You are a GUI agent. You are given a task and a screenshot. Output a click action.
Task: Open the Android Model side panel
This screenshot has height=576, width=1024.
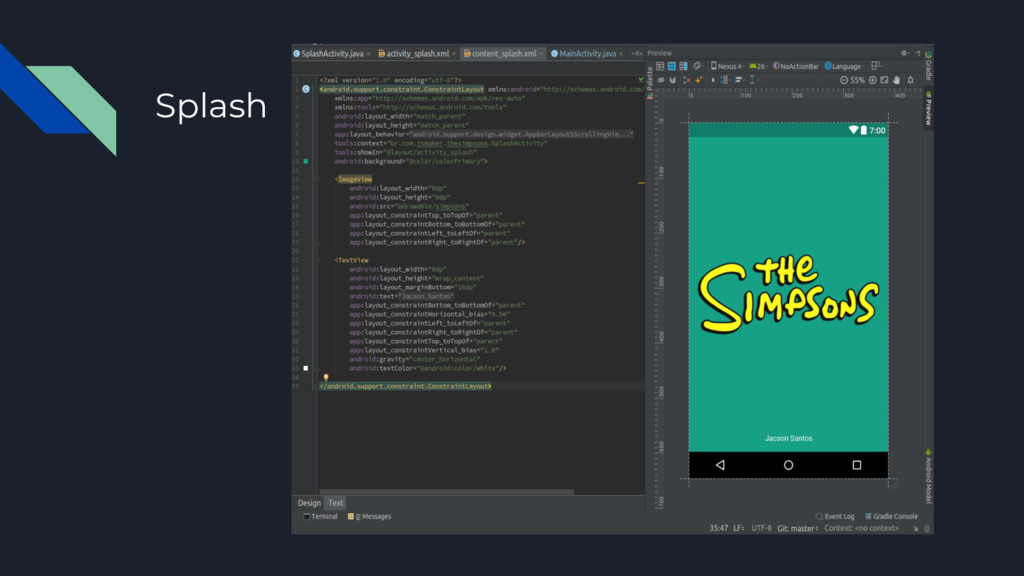pos(928,477)
